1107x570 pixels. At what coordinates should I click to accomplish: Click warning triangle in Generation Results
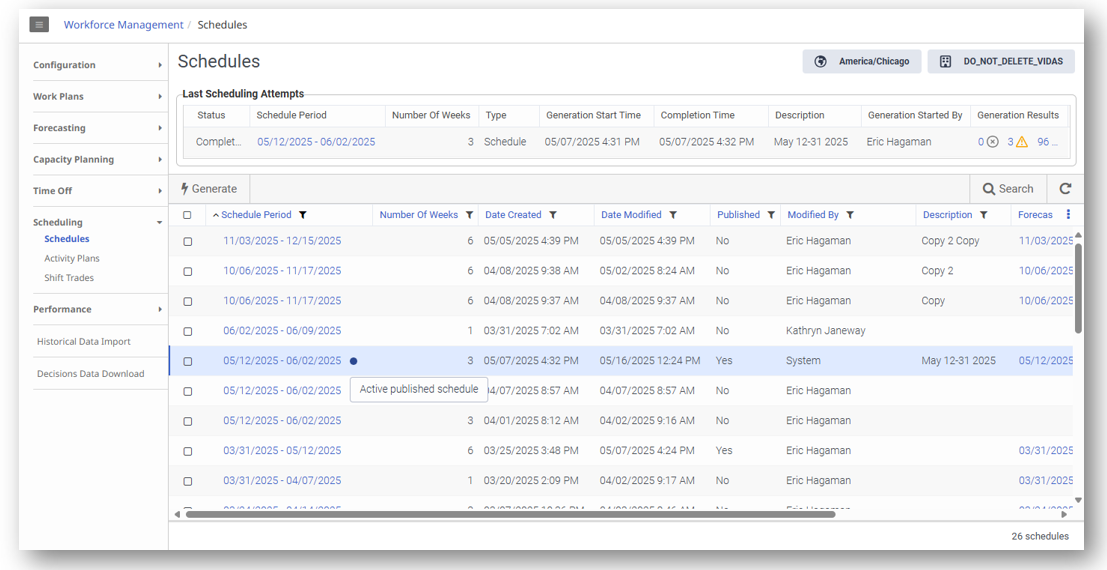pos(1022,142)
